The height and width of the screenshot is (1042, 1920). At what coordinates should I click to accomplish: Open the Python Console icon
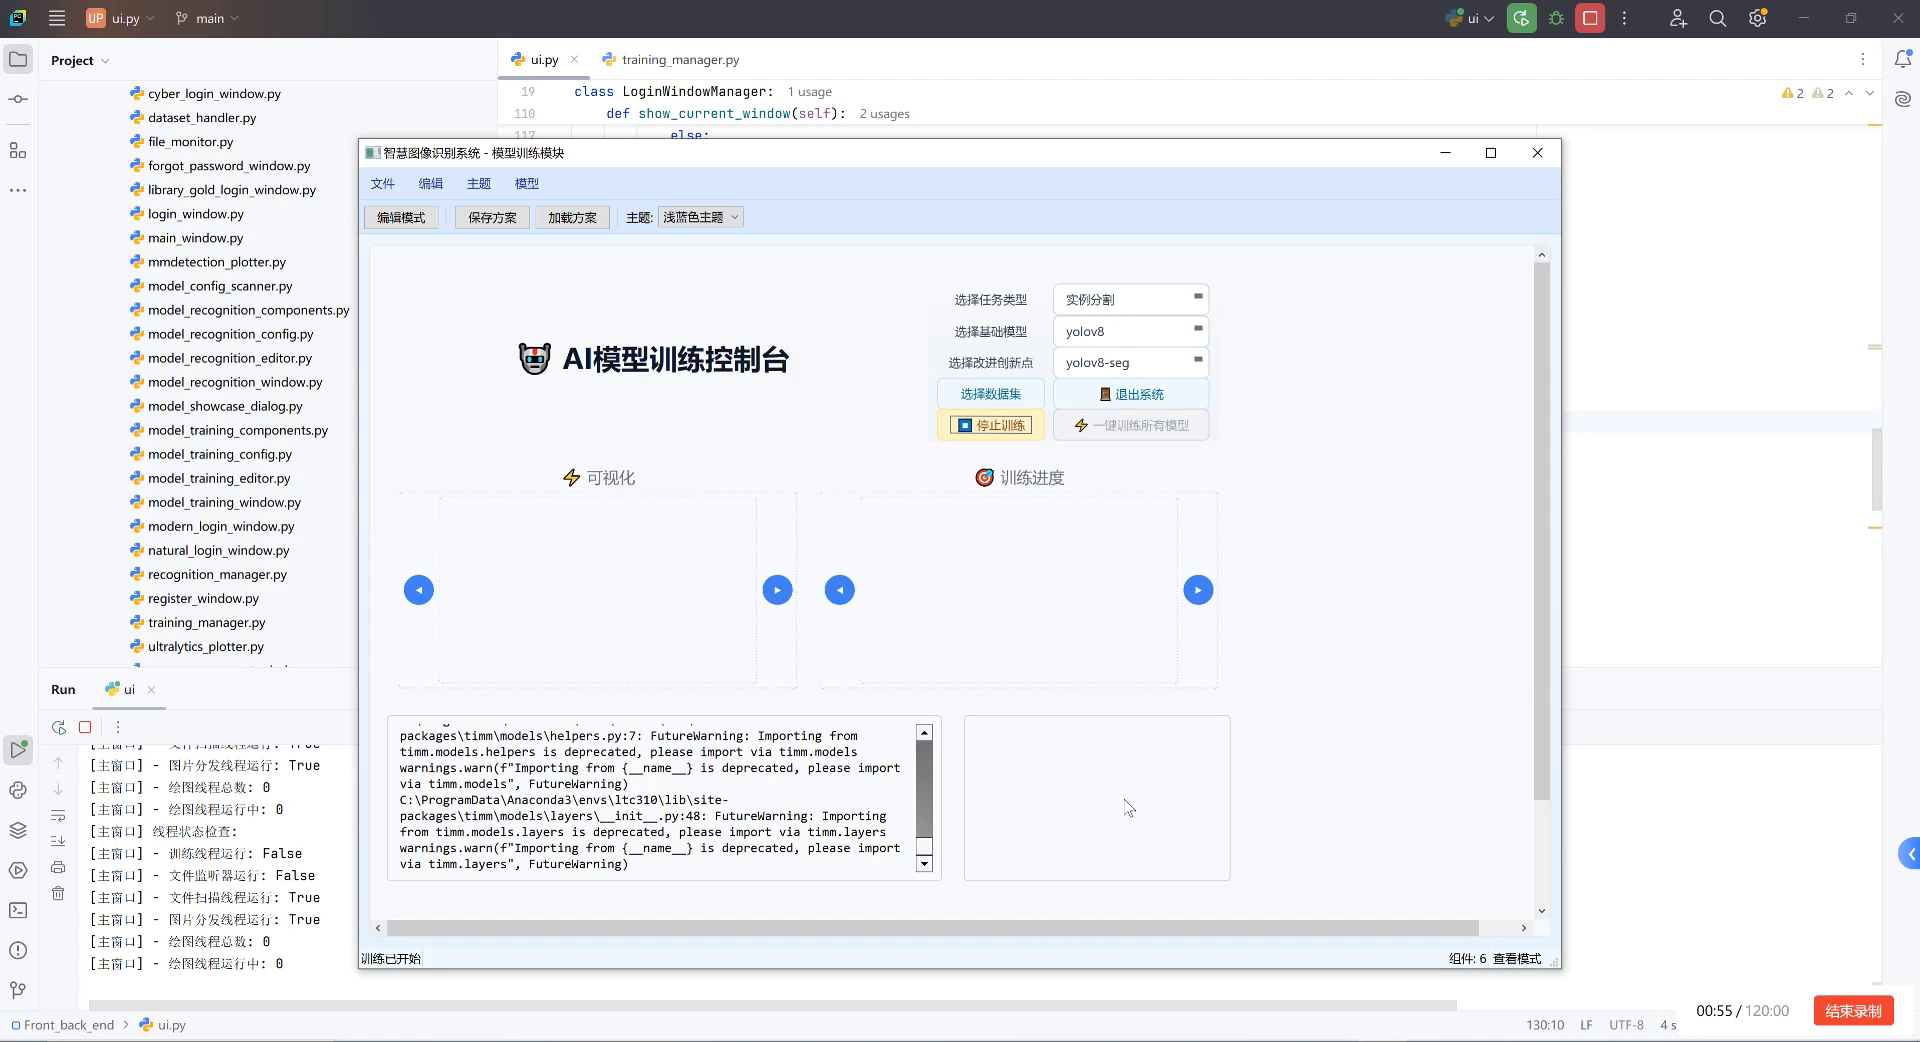(x=18, y=790)
